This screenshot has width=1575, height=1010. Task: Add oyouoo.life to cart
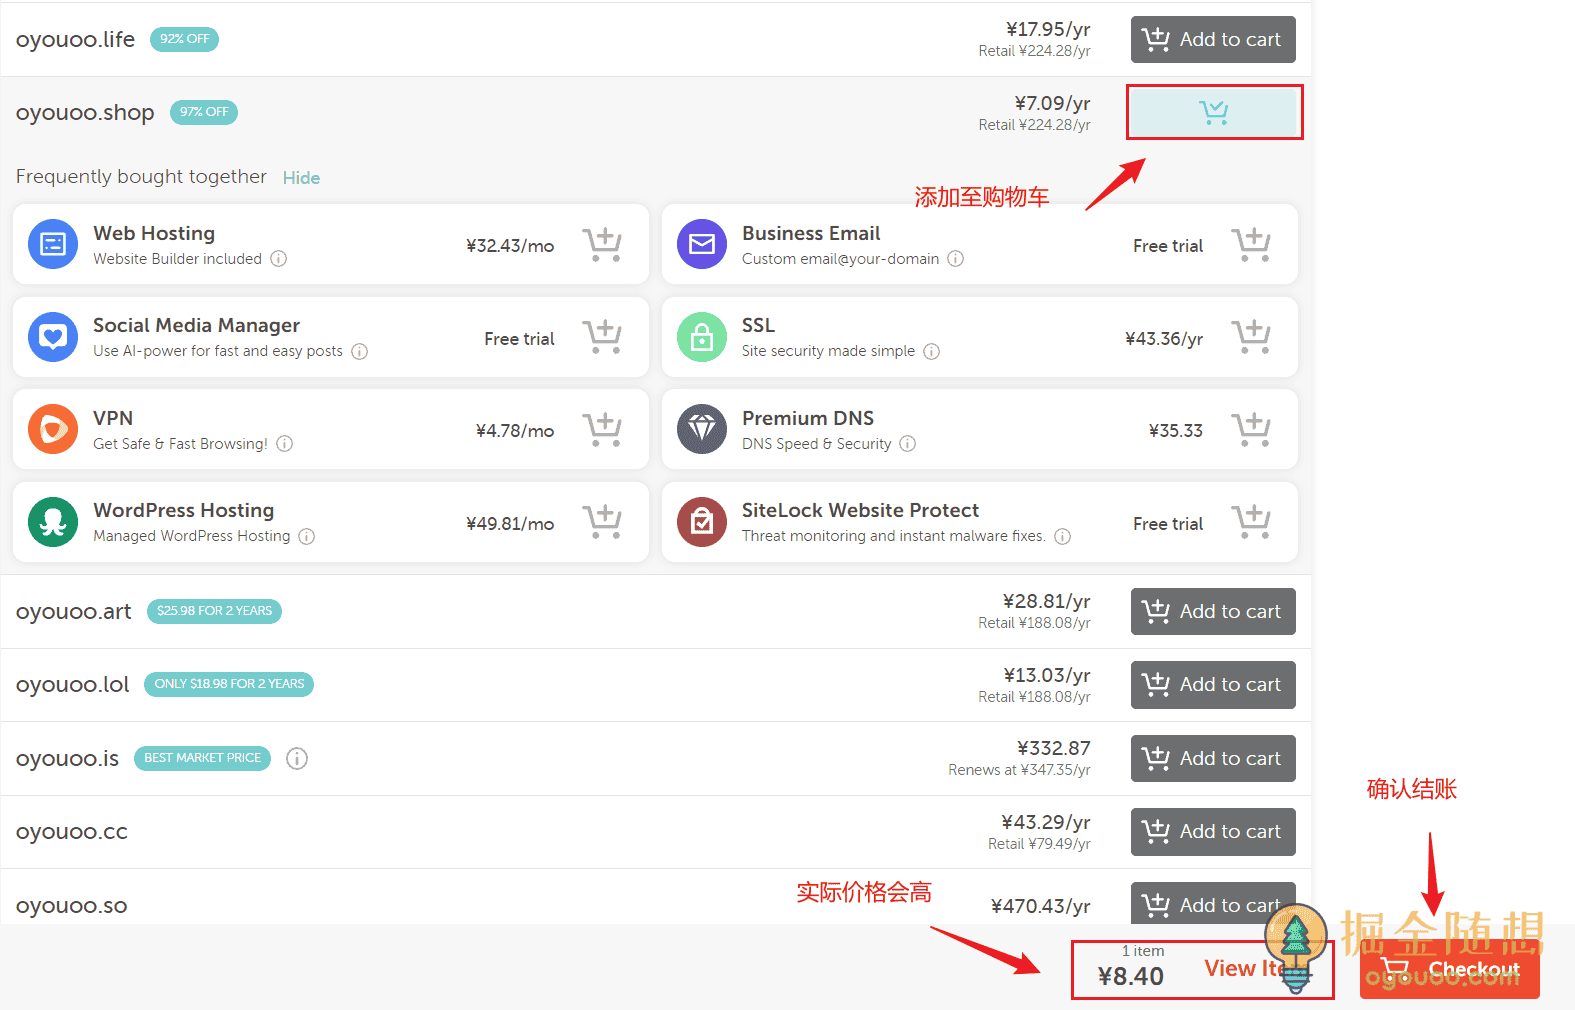[1212, 40]
